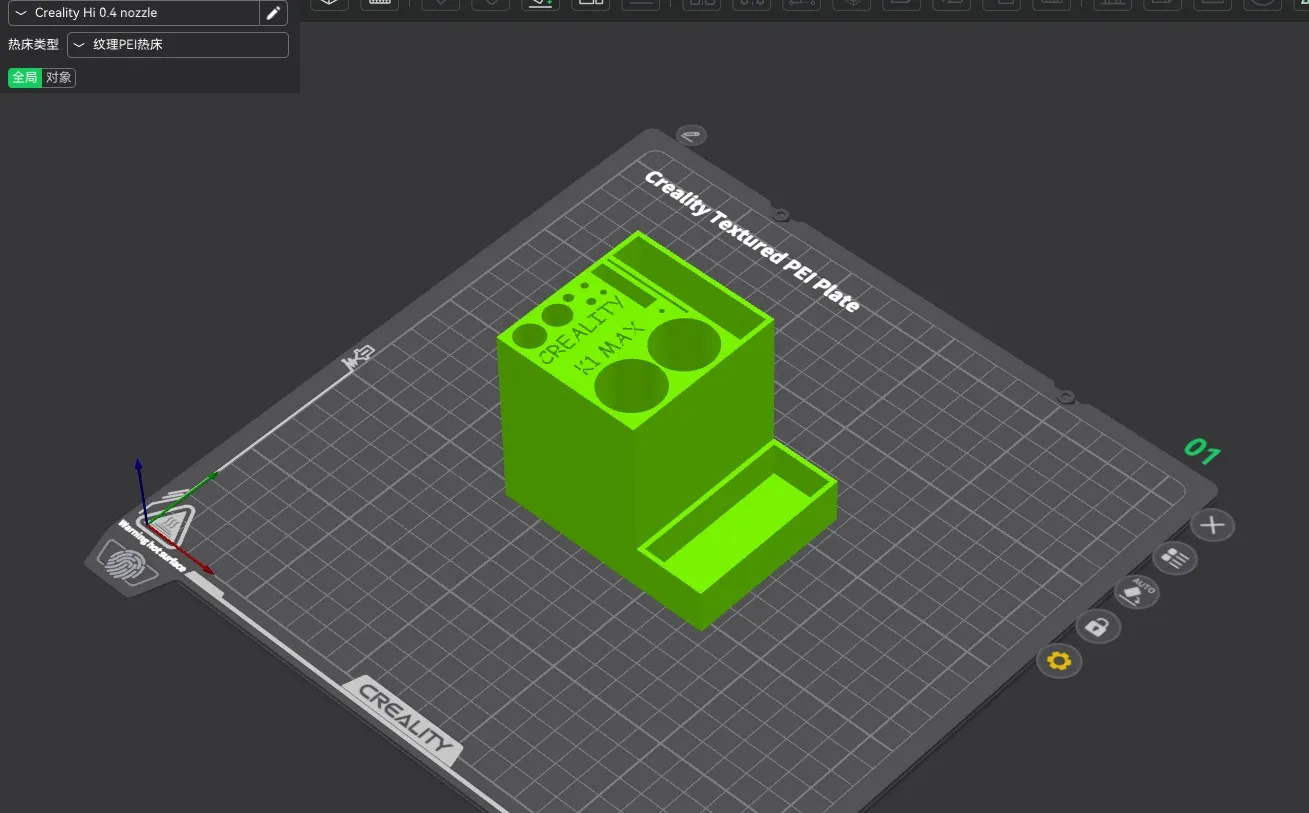Image resolution: width=1309 pixels, height=813 pixels.
Task: Open the 纹理PEI热床 bed type dropdown
Action: click(x=178, y=45)
